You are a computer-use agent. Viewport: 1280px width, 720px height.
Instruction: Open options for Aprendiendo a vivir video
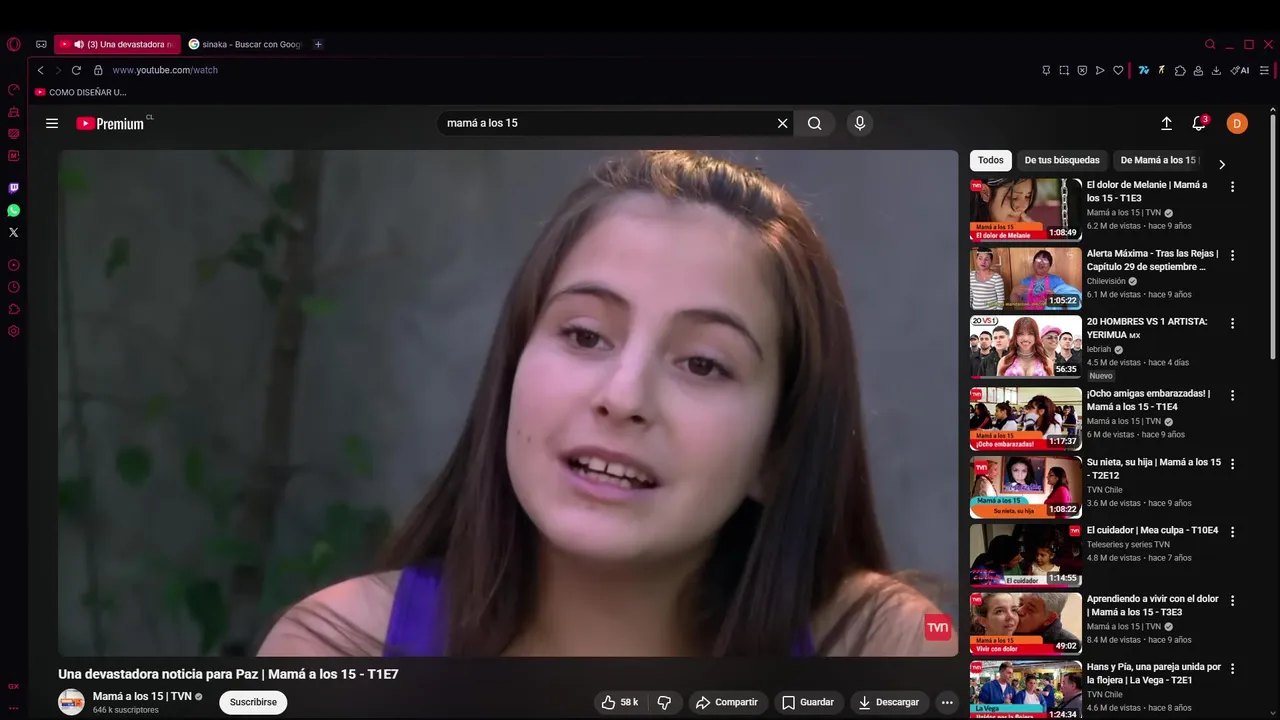(x=1232, y=600)
